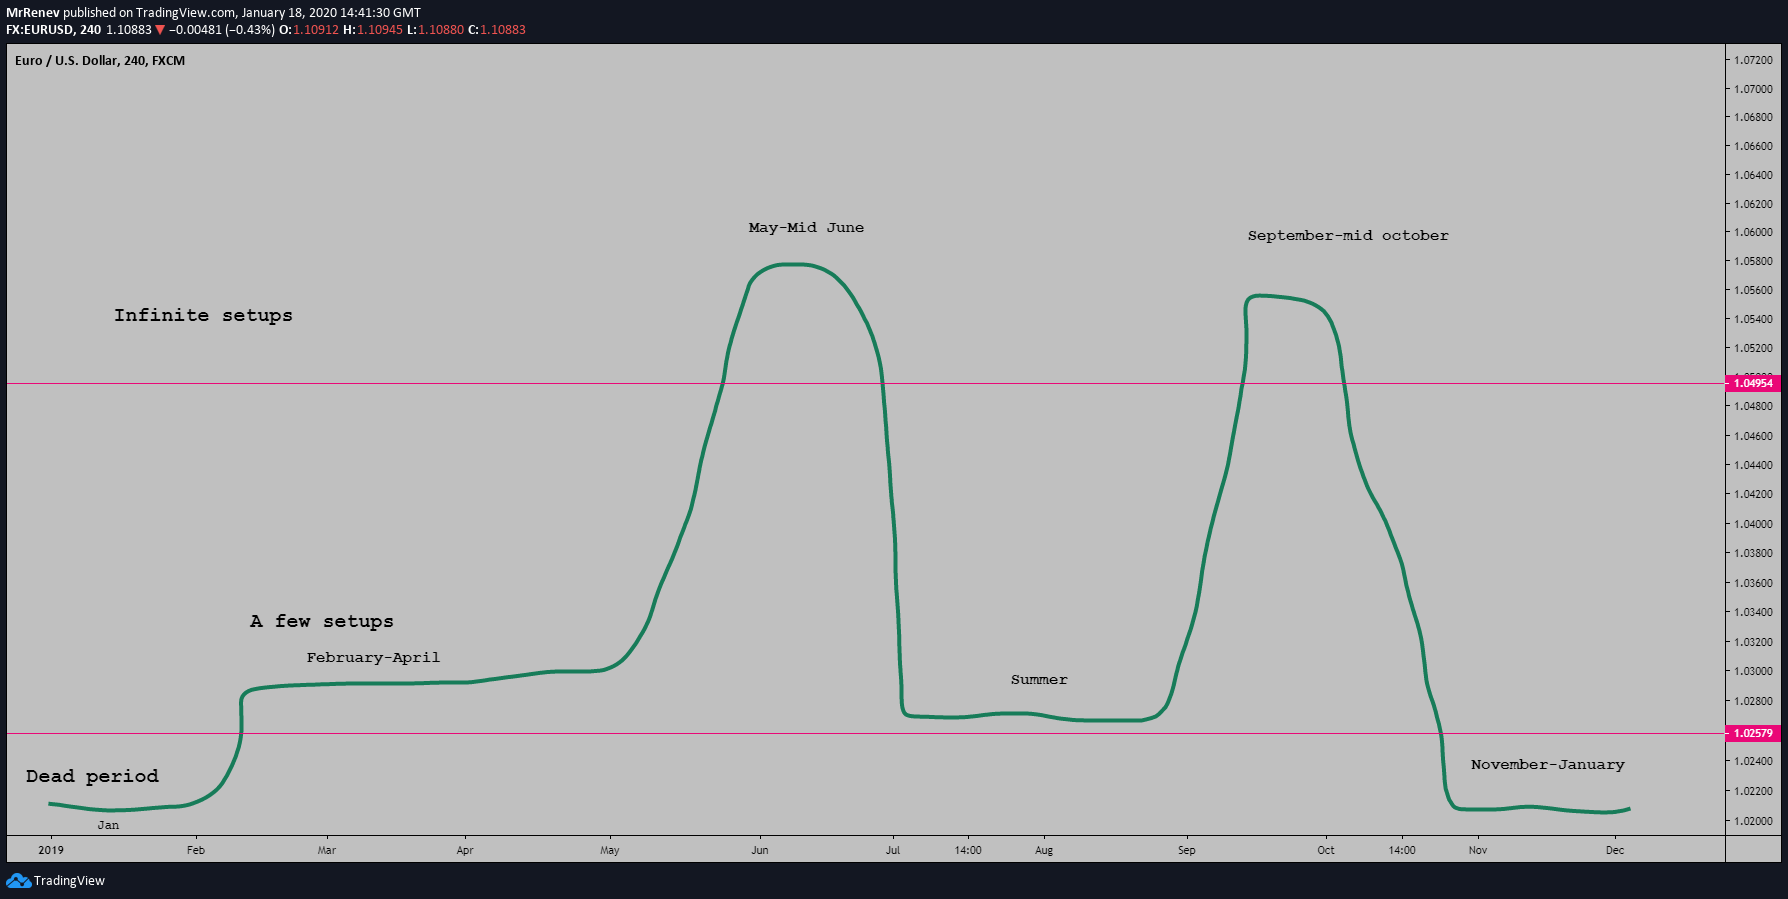This screenshot has height=899, width=1788.
Task: Click the Nov time axis label
Action: coord(1478,850)
